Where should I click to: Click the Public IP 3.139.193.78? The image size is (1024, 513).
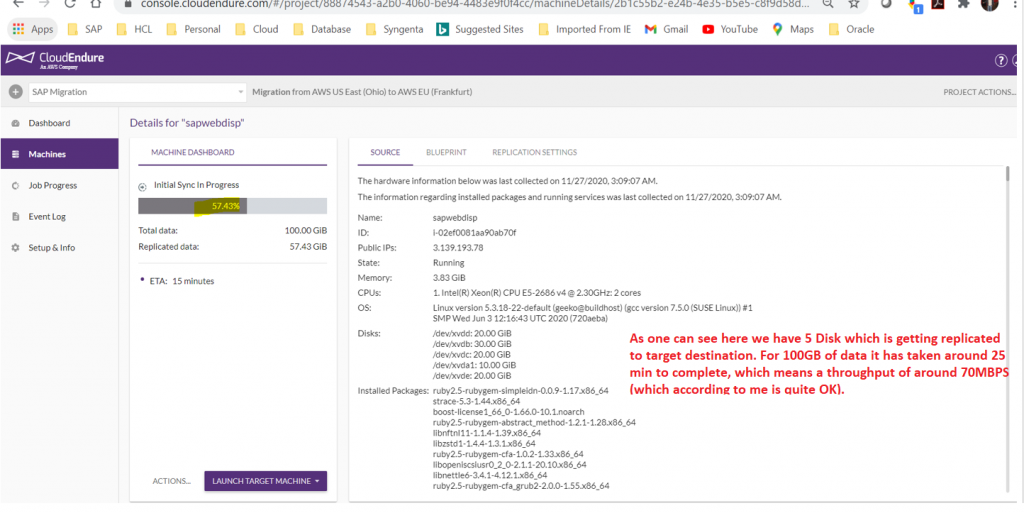[x=458, y=248]
